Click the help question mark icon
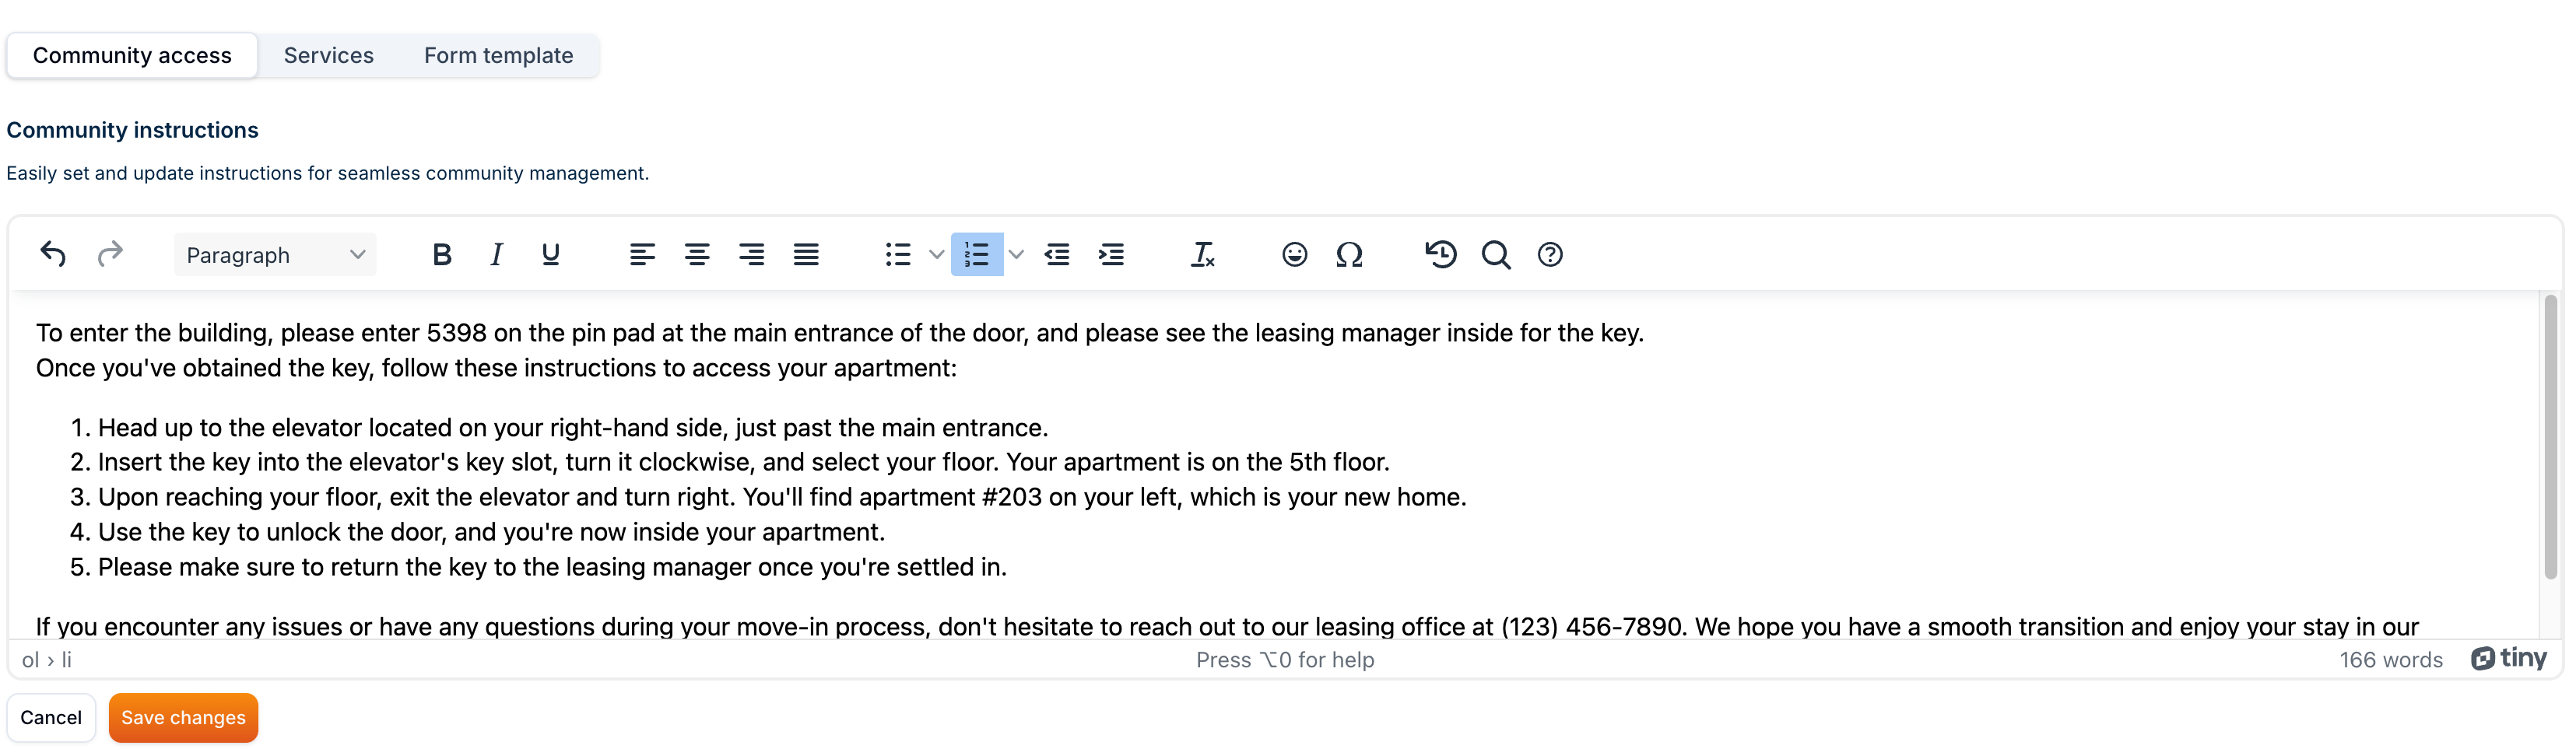The height and width of the screenshot is (756, 2576). [x=1550, y=255]
